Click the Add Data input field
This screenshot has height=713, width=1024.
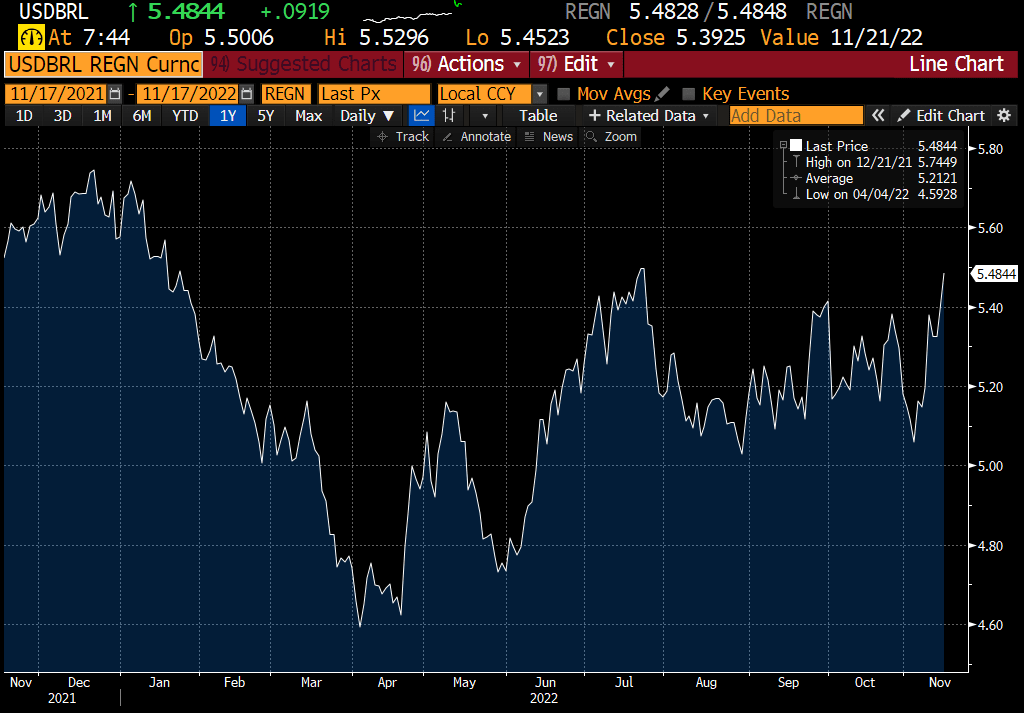(x=795, y=116)
